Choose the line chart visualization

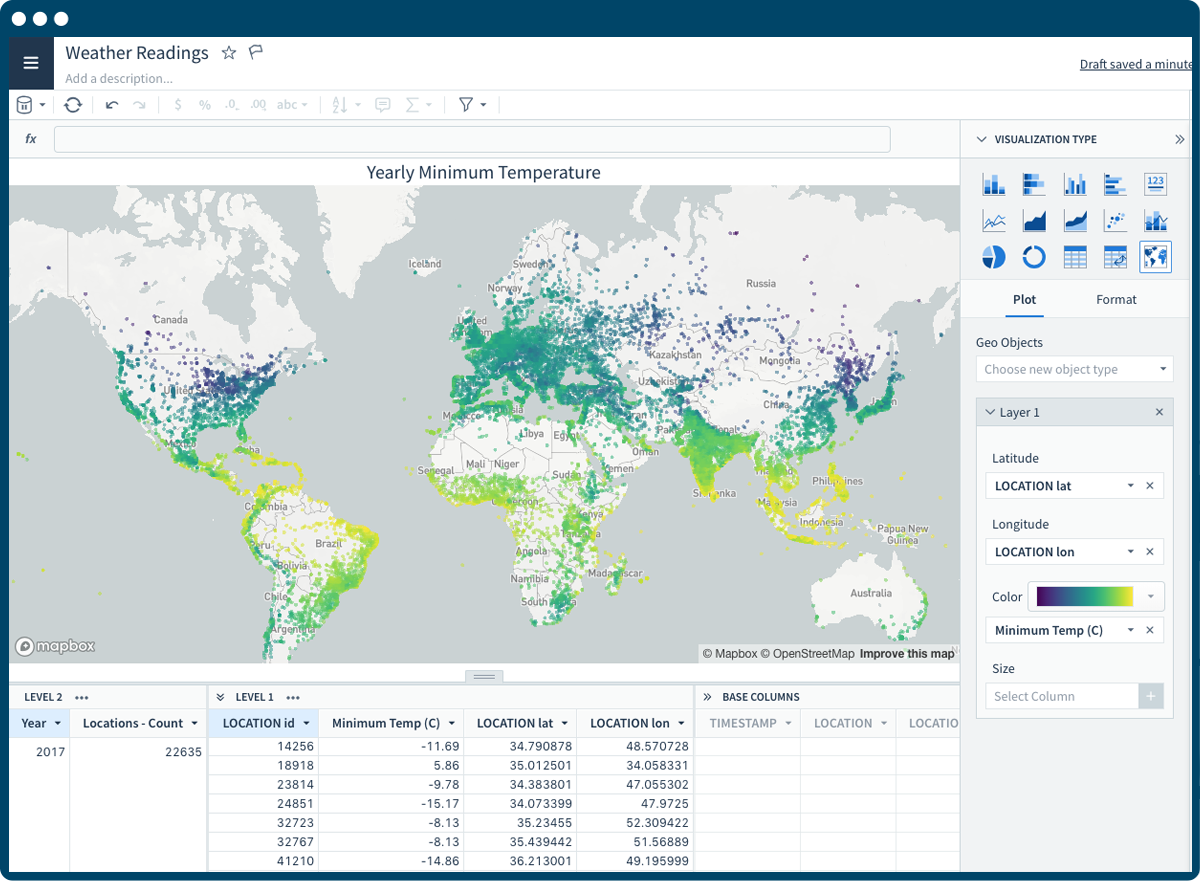click(x=993, y=220)
